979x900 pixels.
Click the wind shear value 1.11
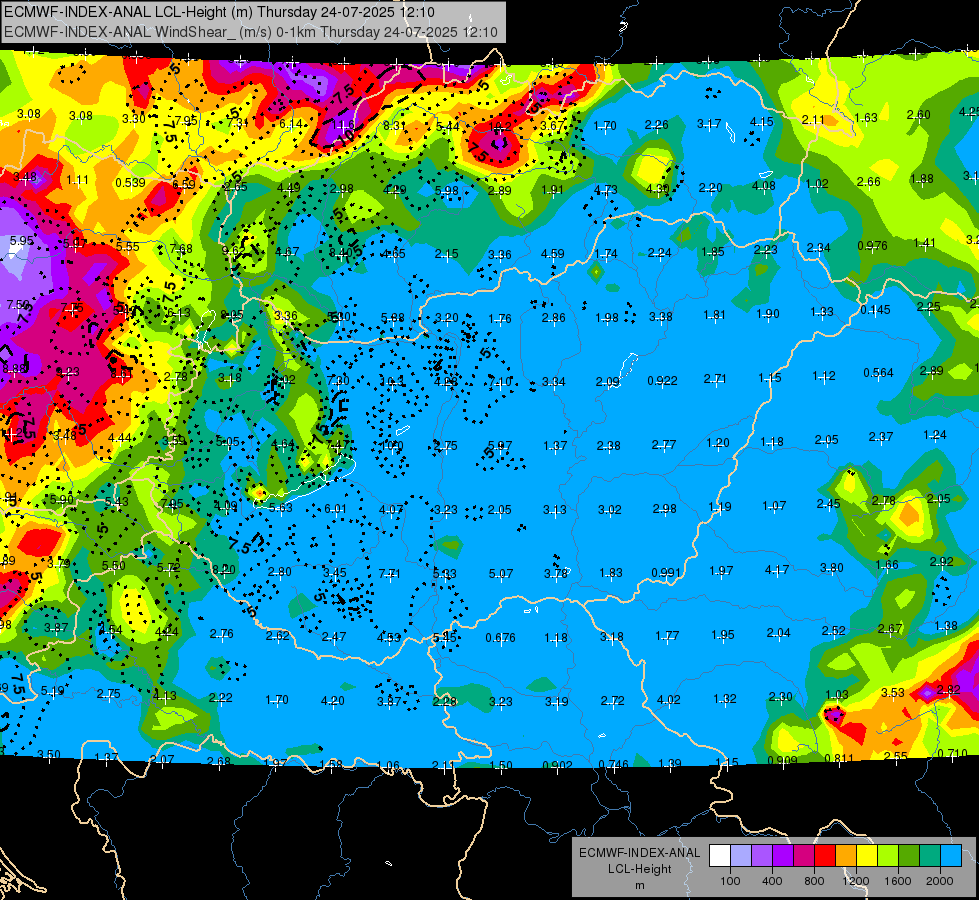click(77, 180)
